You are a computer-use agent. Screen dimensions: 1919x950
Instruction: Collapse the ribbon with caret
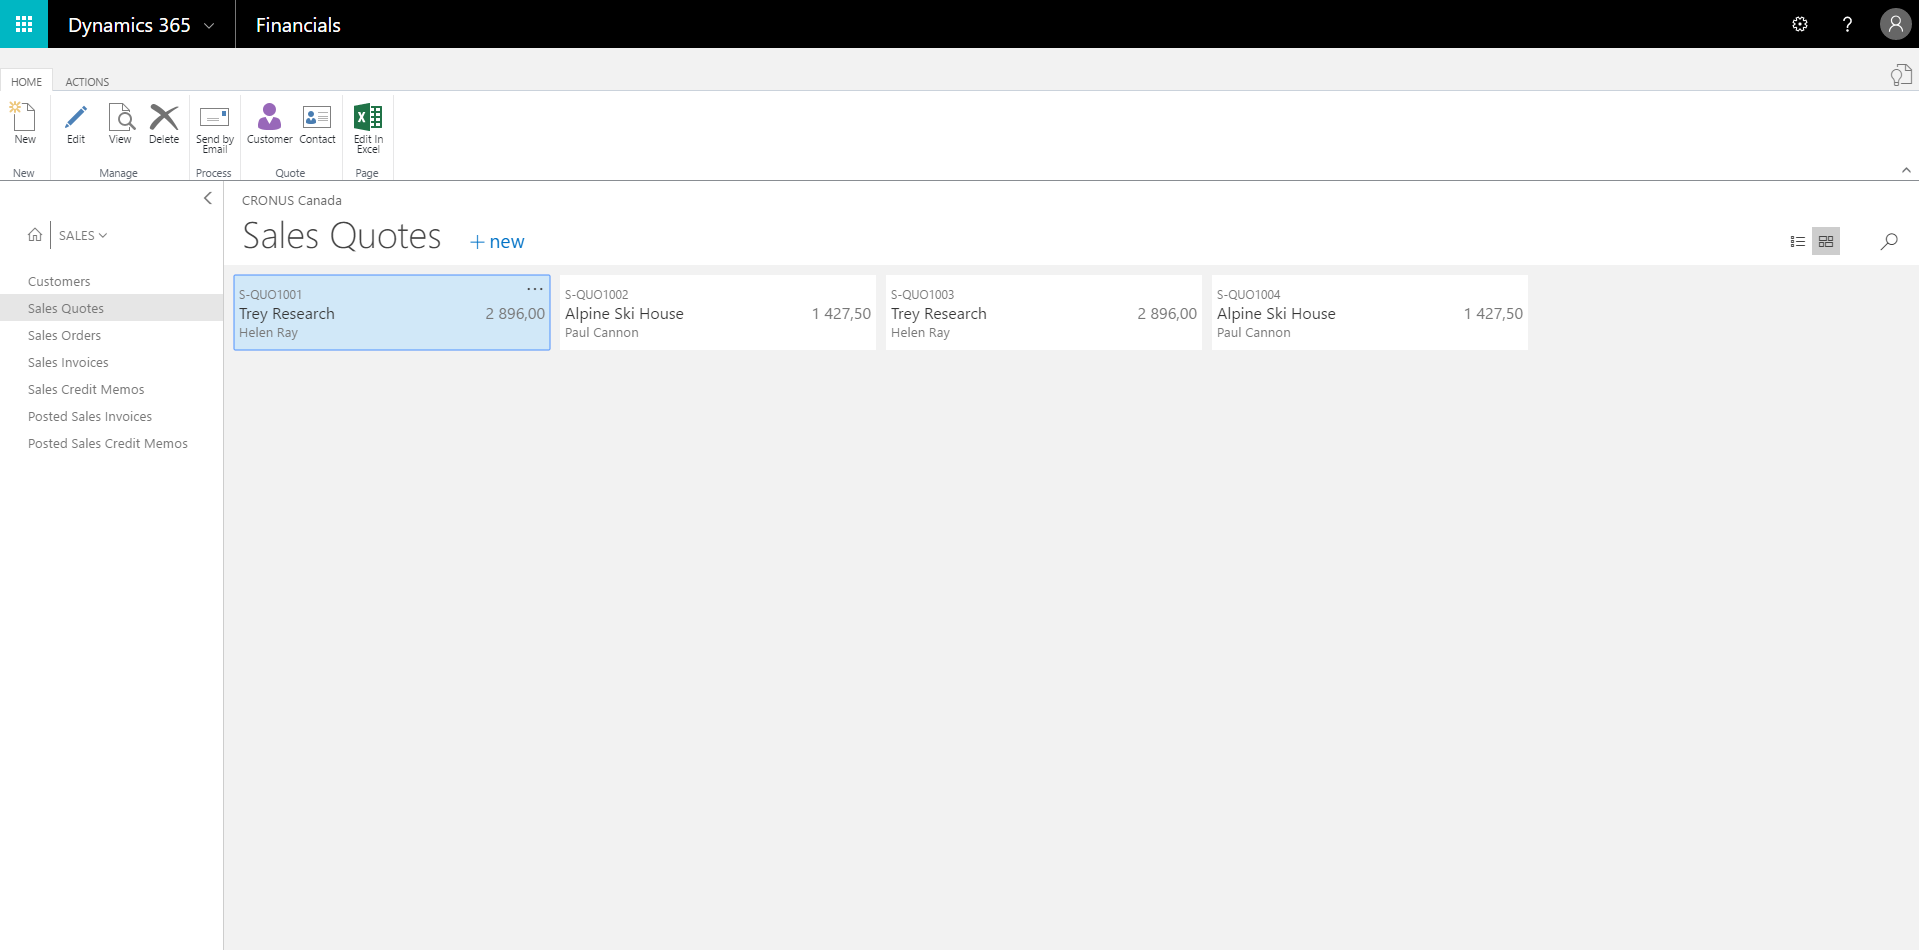pos(1906,170)
